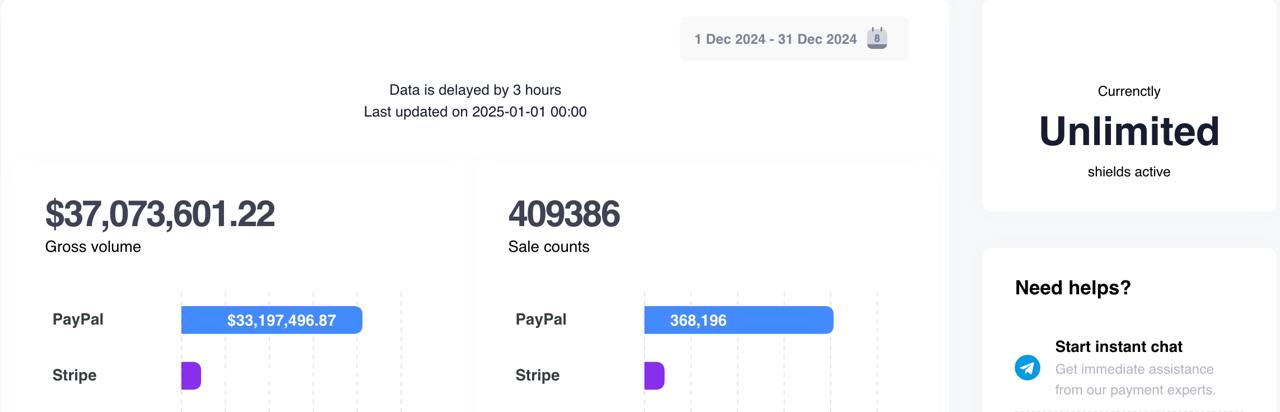Viewport: 1280px width, 412px height.
Task: Click the 'Need helps?' heading
Action: point(1073,288)
